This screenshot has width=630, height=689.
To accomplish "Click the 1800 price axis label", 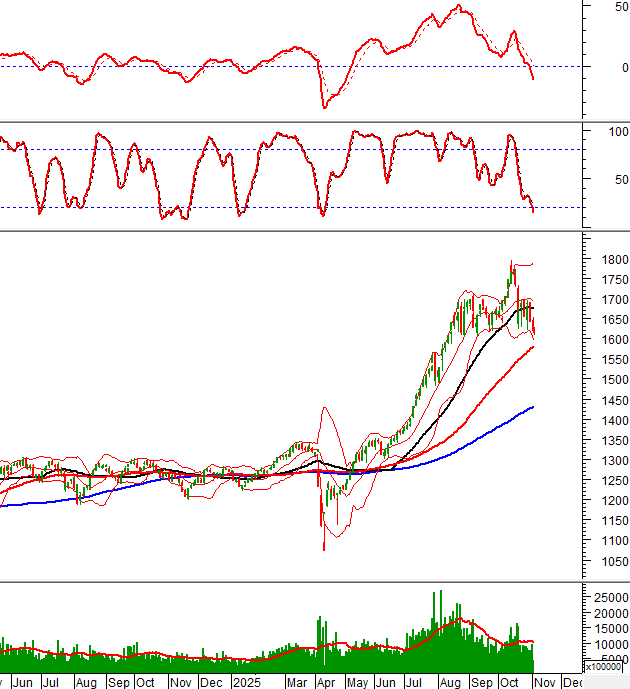I will coord(602,260).
